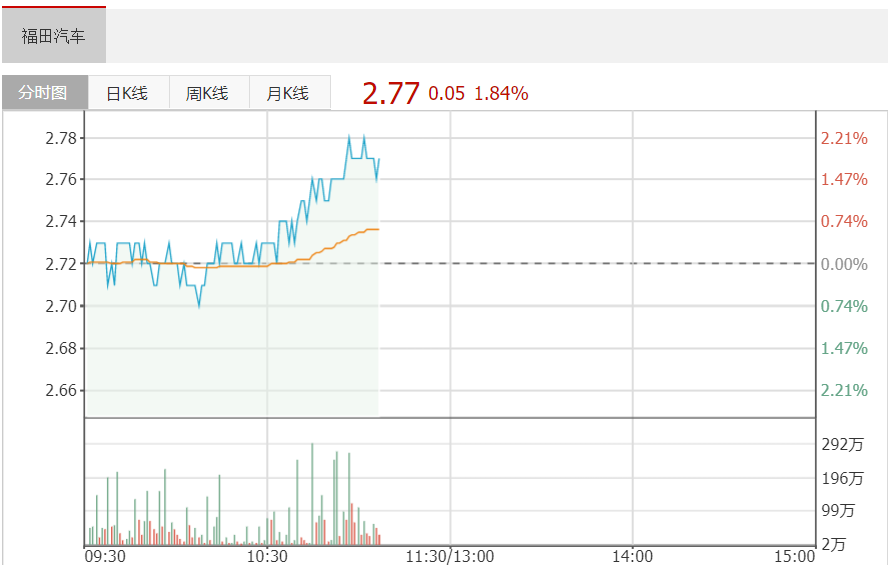Click the 2.68 price axis label
Viewport: 894px width, 577px height.
pos(61,348)
